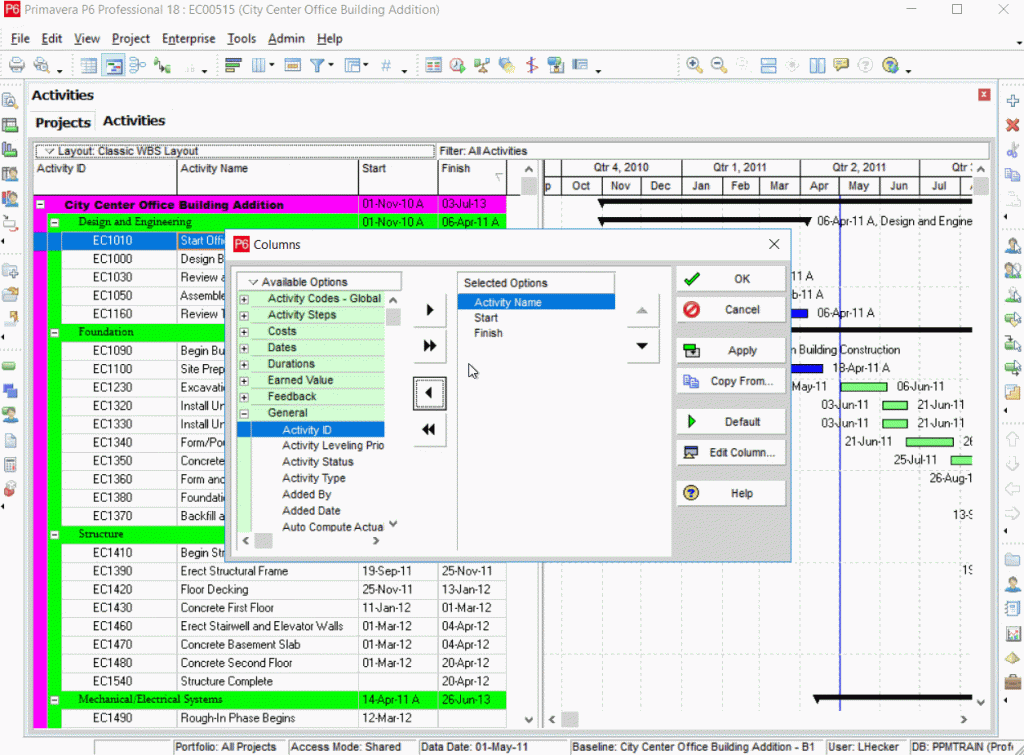Switch to the Projects tab

coord(63,123)
